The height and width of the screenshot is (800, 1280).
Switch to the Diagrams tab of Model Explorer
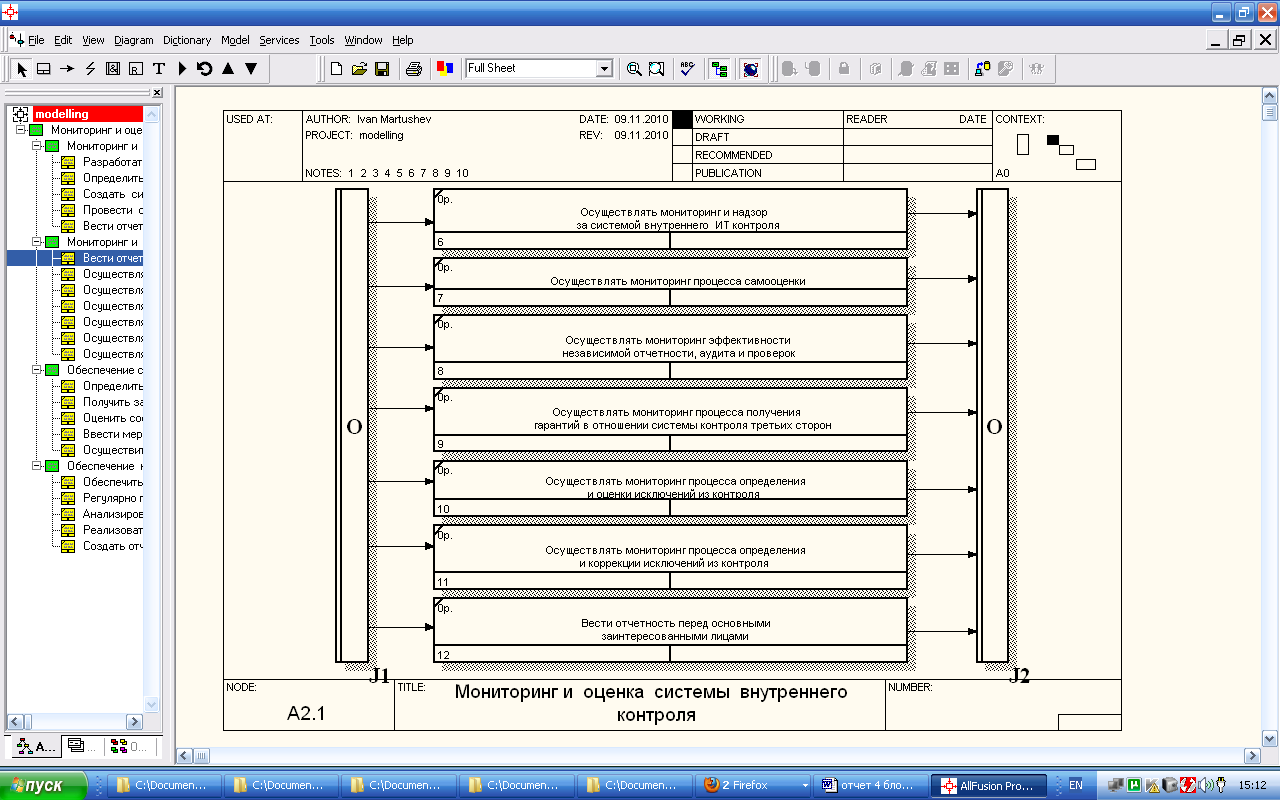tap(82, 746)
